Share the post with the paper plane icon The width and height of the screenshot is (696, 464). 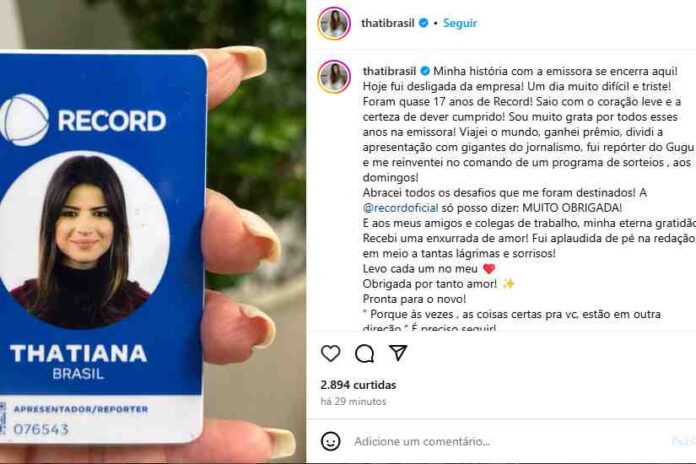(398, 353)
